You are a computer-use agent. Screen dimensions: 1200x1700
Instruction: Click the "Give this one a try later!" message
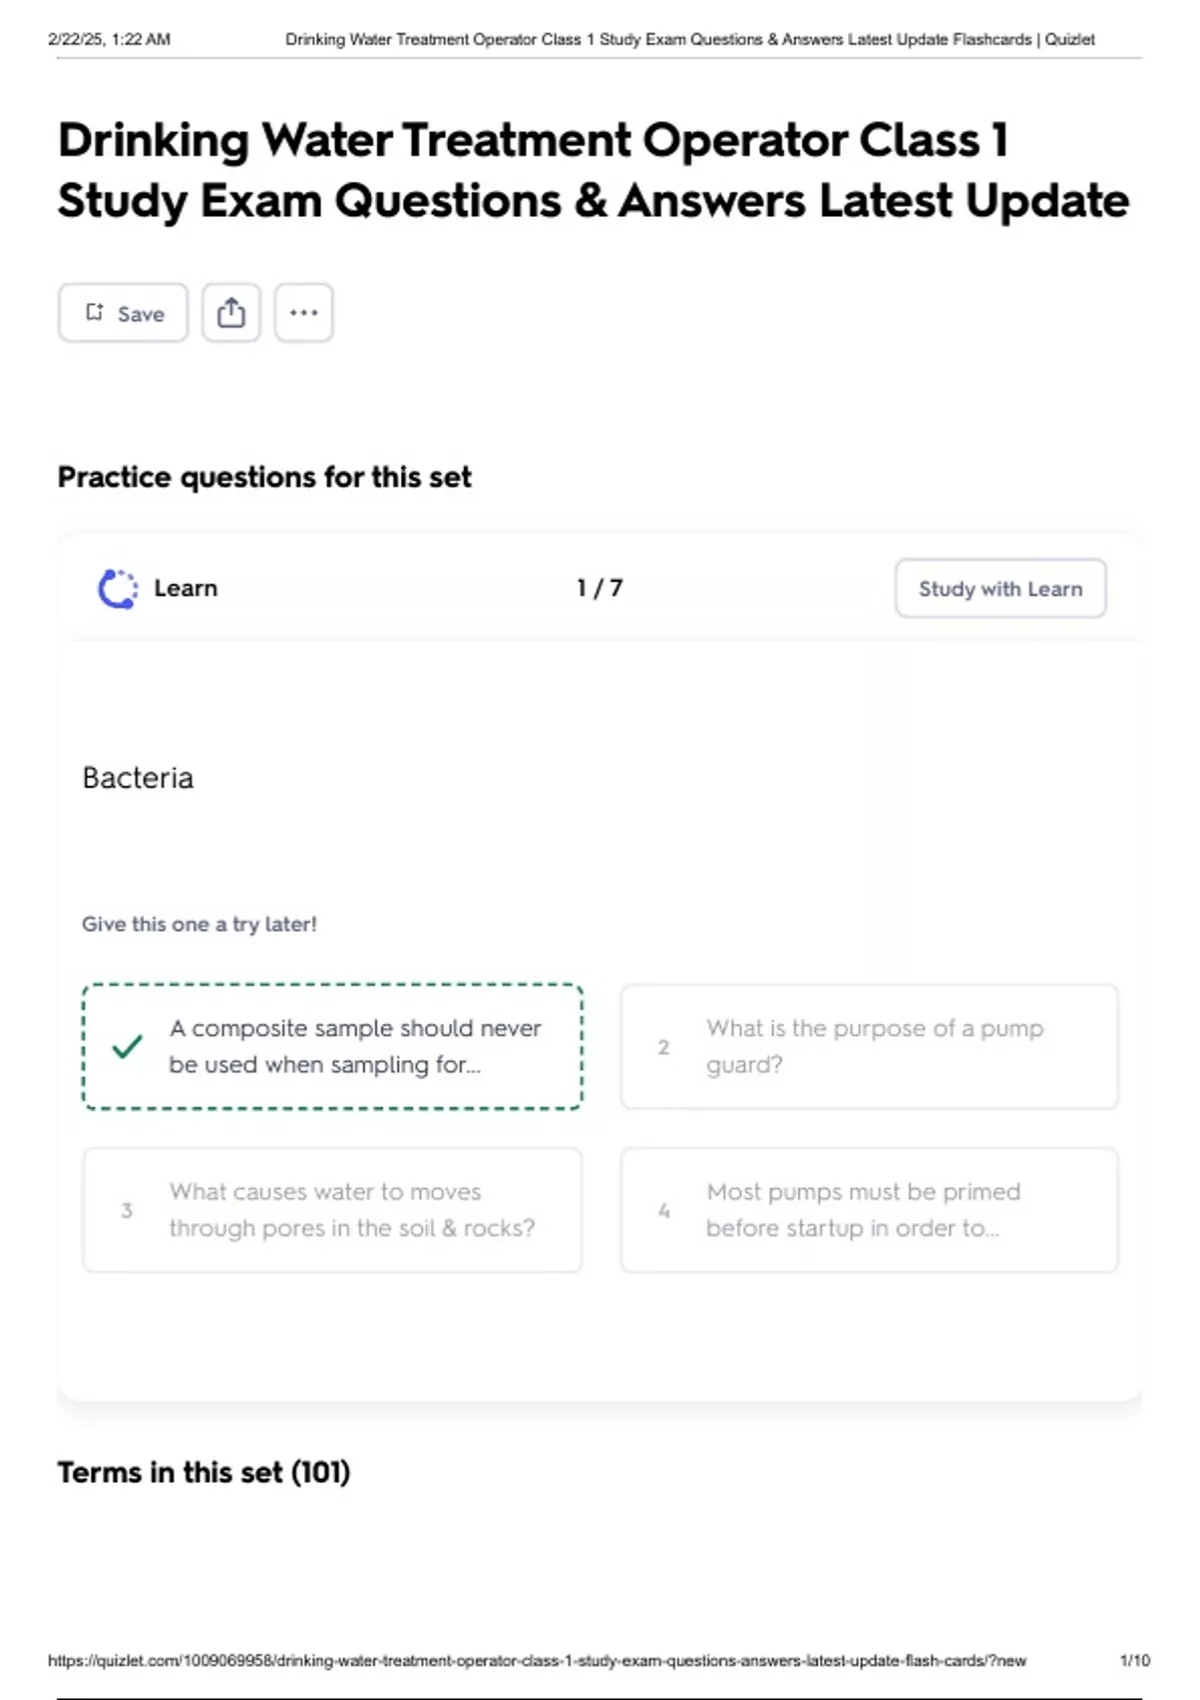(199, 924)
